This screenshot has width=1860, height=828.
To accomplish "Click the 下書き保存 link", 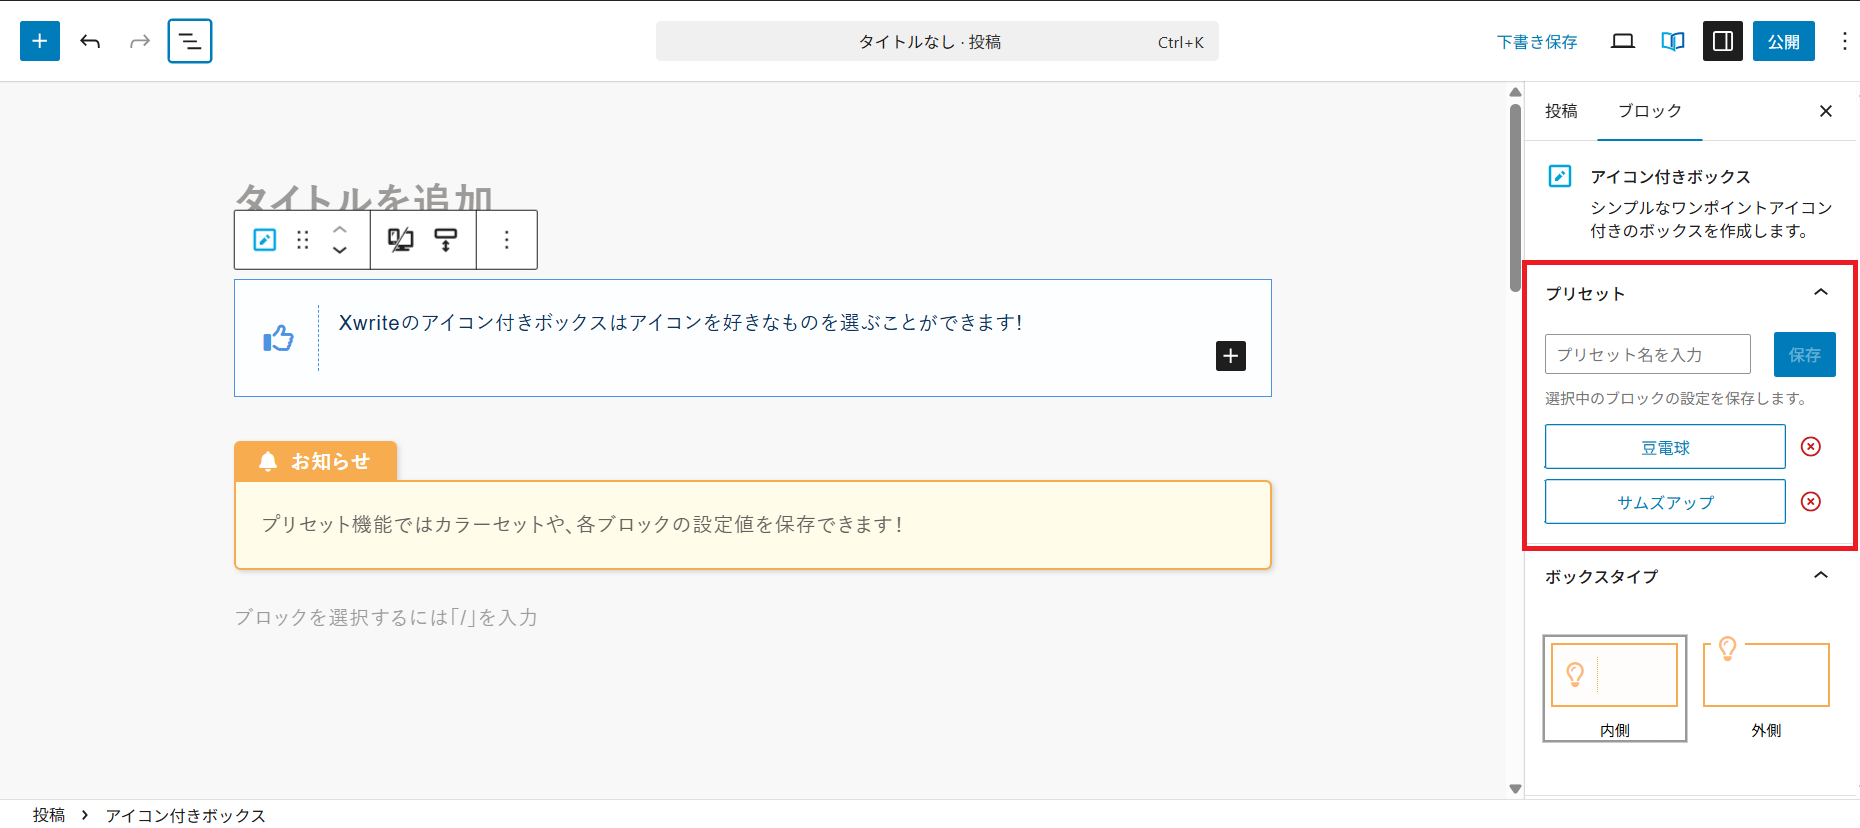I will tap(1537, 42).
